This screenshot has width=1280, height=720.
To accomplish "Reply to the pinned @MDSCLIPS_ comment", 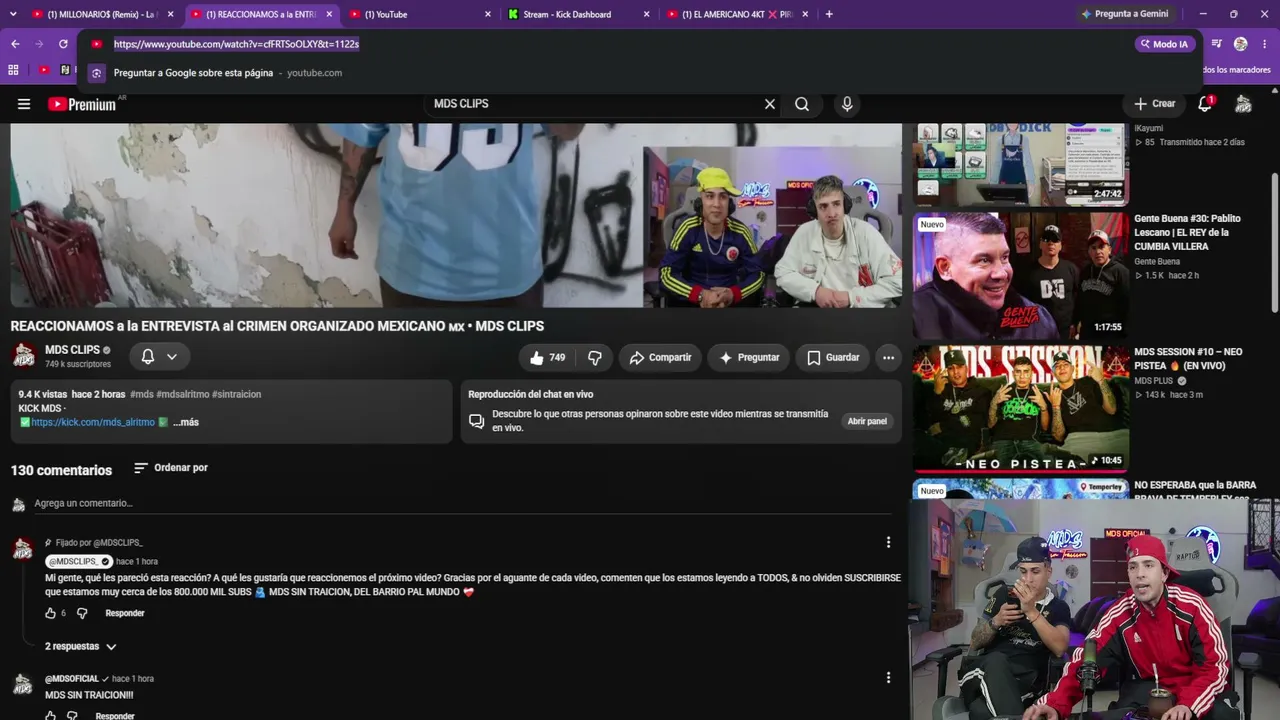I will click(x=125, y=613).
